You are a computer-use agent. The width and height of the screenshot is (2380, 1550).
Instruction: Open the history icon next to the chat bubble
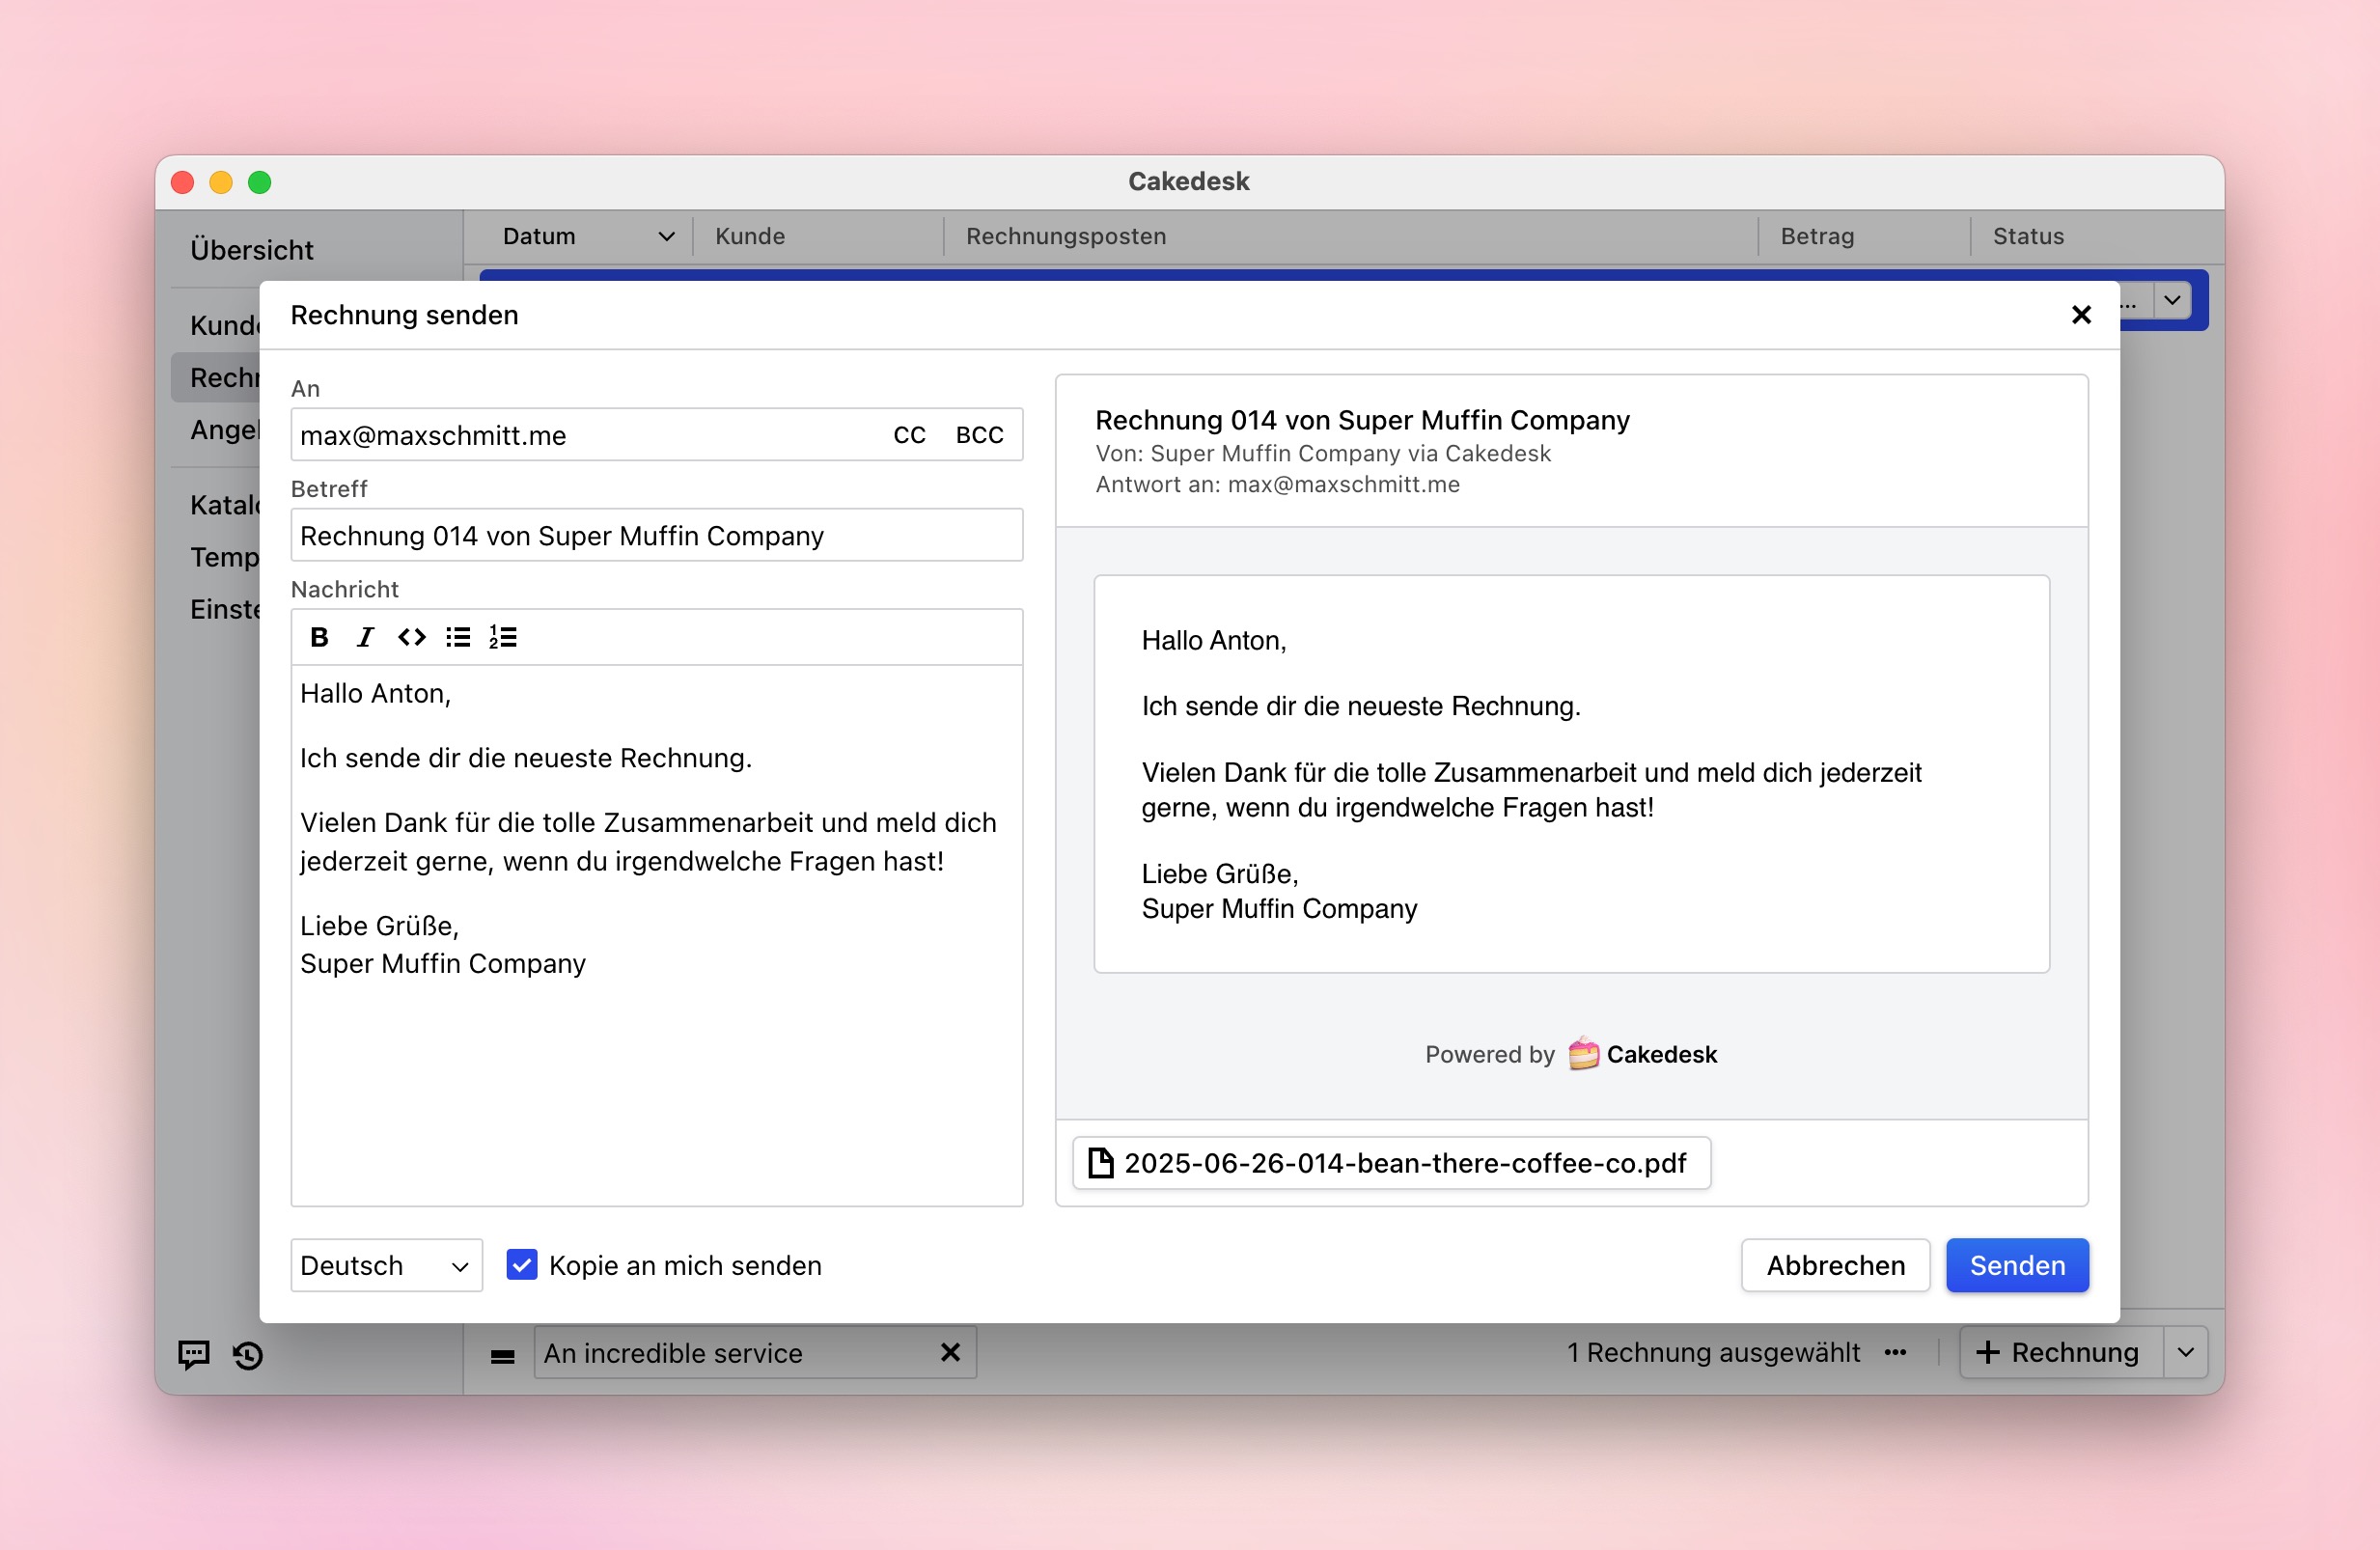247,1354
